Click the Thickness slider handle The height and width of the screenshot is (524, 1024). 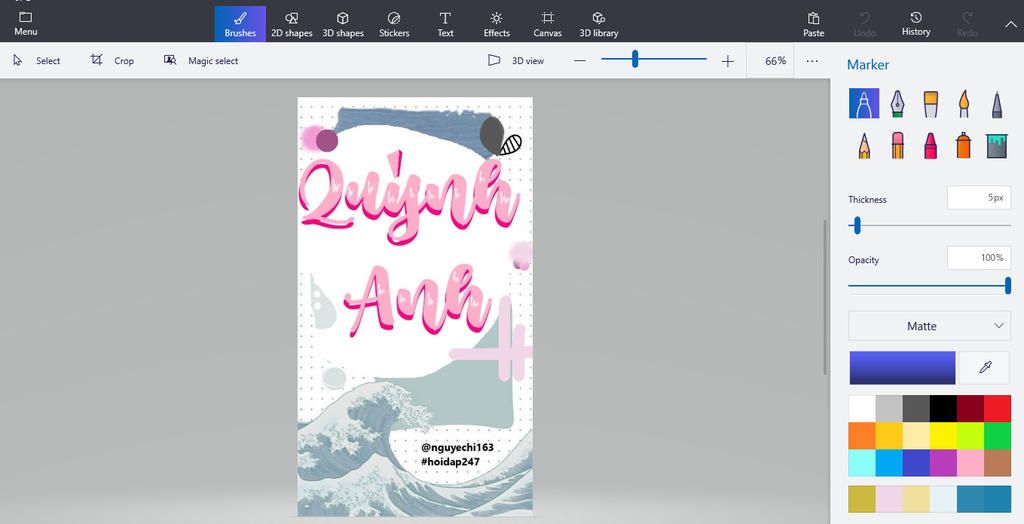[x=857, y=225]
